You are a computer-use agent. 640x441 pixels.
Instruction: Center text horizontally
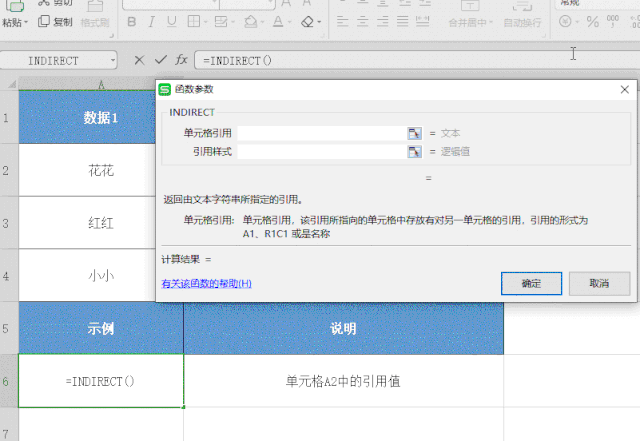(362, 22)
